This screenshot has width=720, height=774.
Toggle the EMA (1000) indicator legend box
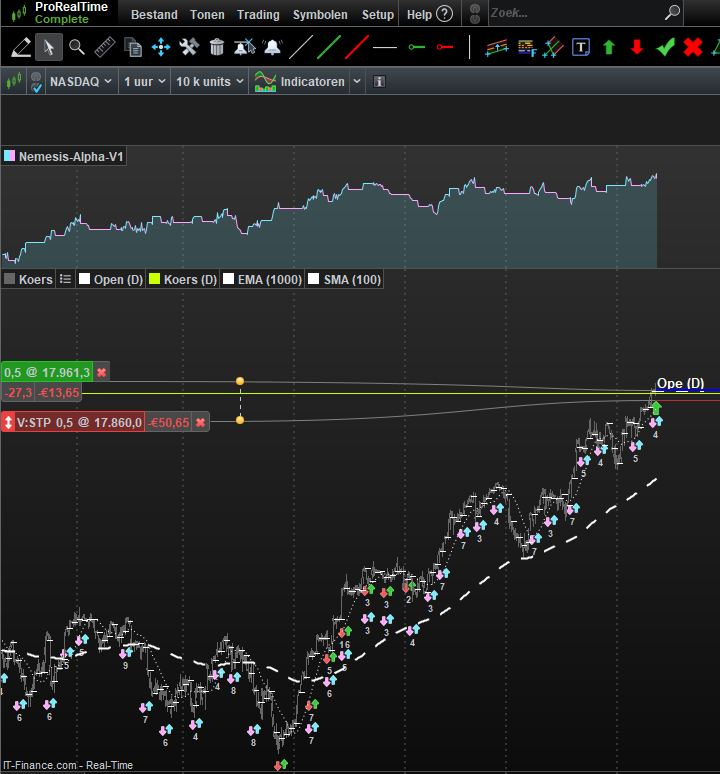click(x=229, y=280)
